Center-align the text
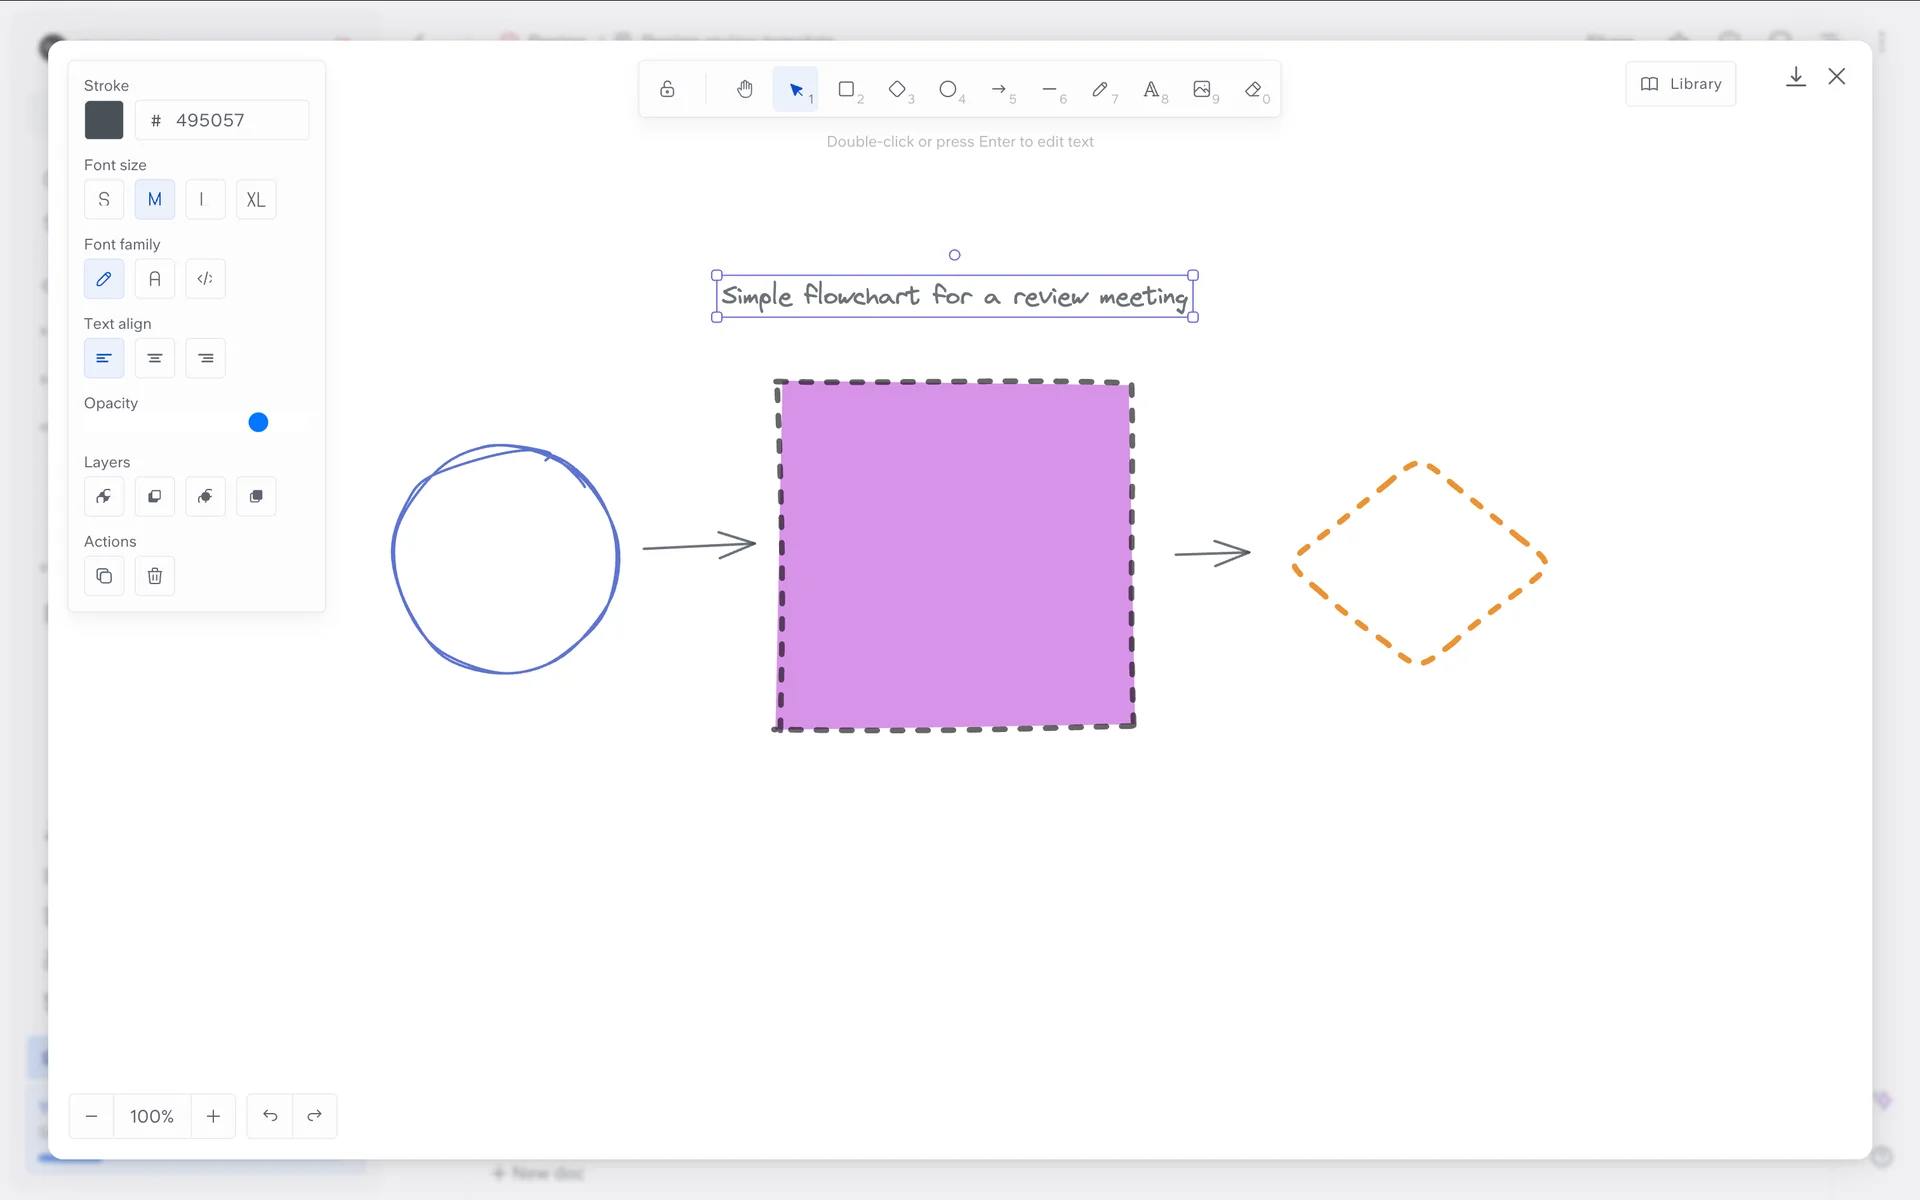The height and width of the screenshot is (1200, 1920). 154,358
